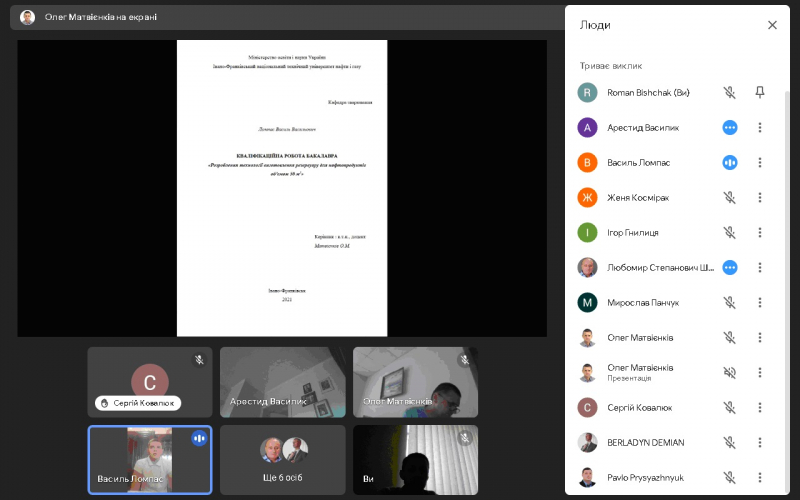Open more options for Pavlo Prysyazhnyuk

click(x=760, y=478)
